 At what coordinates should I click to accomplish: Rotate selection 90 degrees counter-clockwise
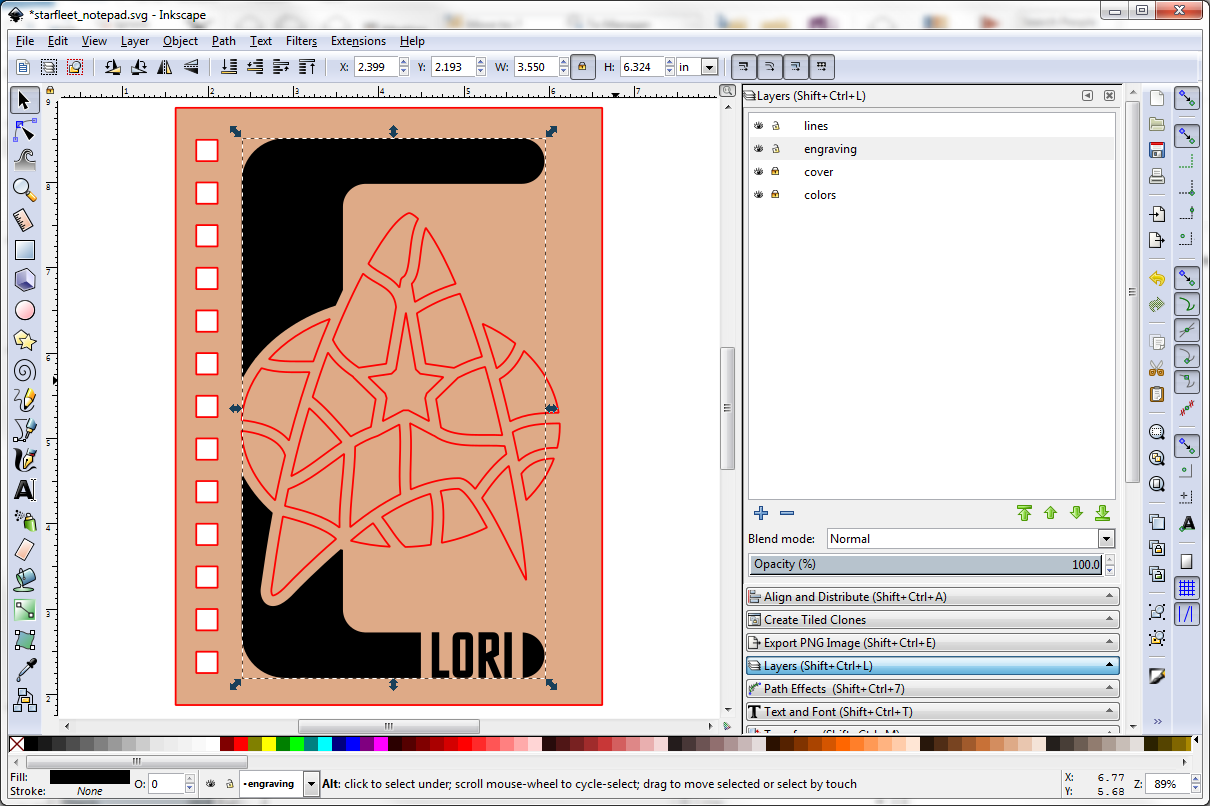coord(113,67)
